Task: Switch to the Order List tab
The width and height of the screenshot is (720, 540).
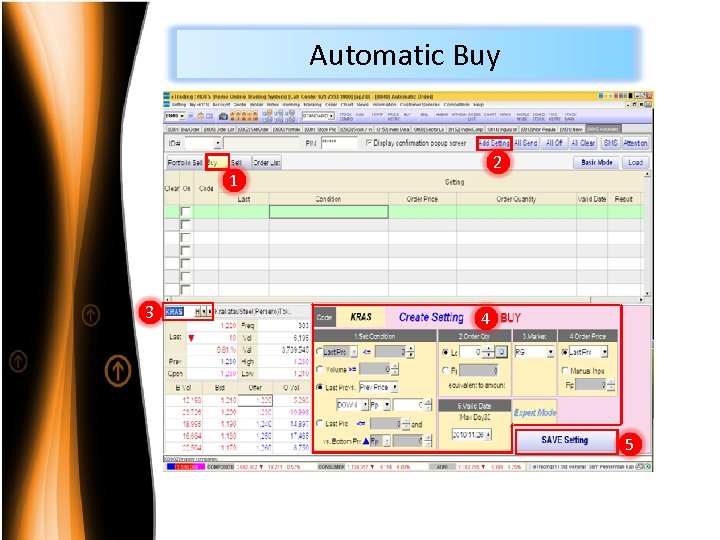Action: [266, 163]
